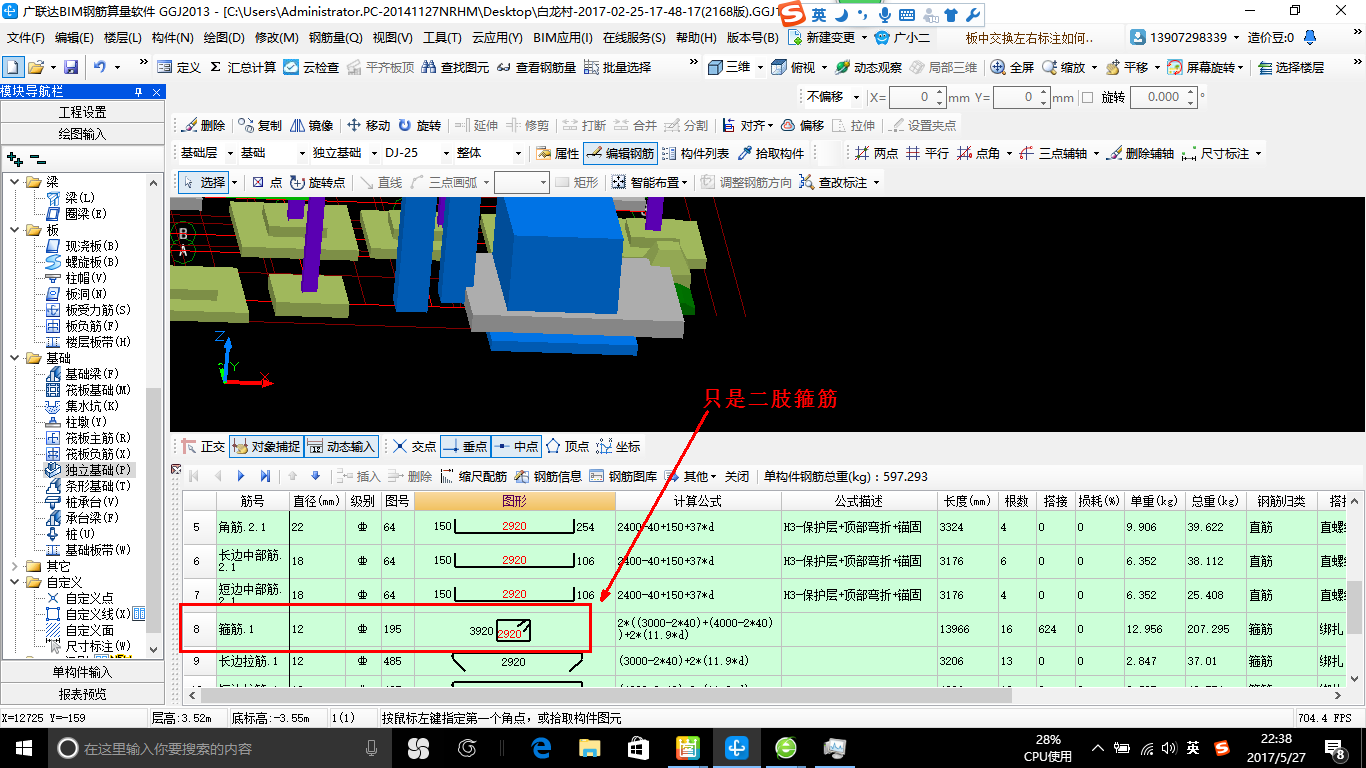
Task: Toggle 动态输入 dynamic input
Action: (x=340, y=446)
